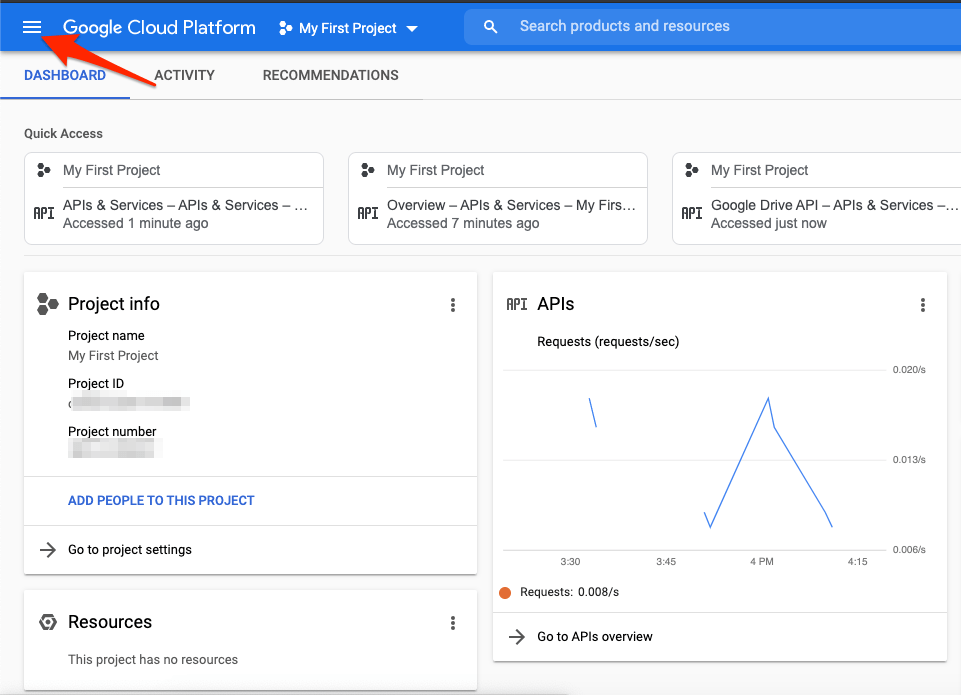
Task: Click the Project info hexagon icon
Action: (47, 304)
